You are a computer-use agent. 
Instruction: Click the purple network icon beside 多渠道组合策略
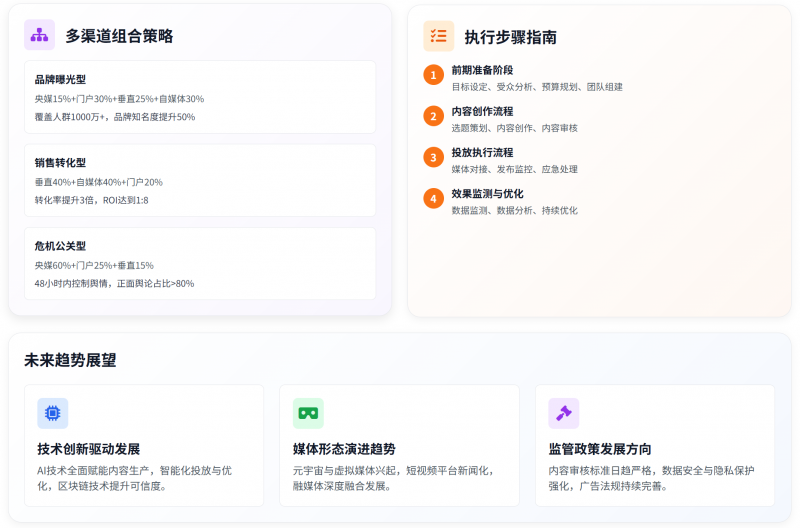pos(39,35)
